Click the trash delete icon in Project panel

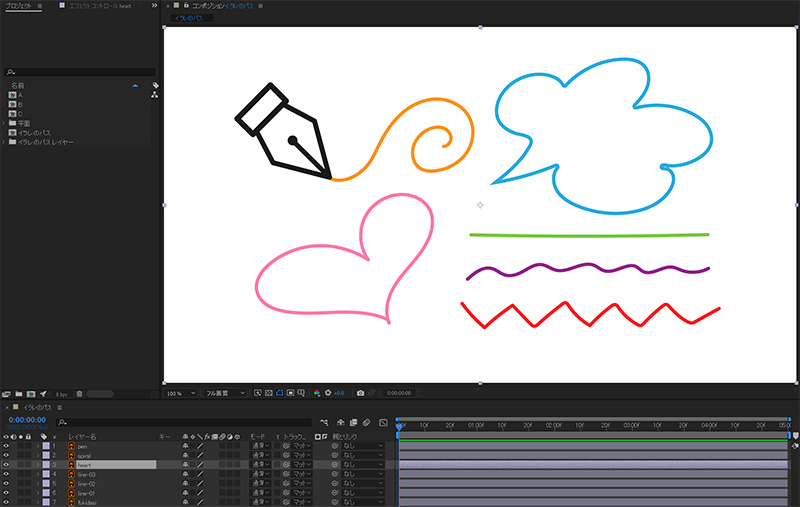(x=79, y=394)
